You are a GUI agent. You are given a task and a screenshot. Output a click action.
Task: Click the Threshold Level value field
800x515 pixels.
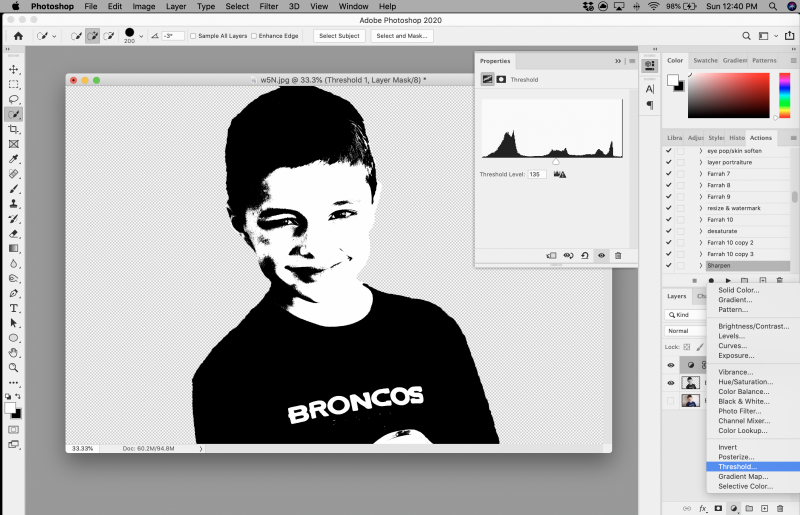tap(537, 174)
